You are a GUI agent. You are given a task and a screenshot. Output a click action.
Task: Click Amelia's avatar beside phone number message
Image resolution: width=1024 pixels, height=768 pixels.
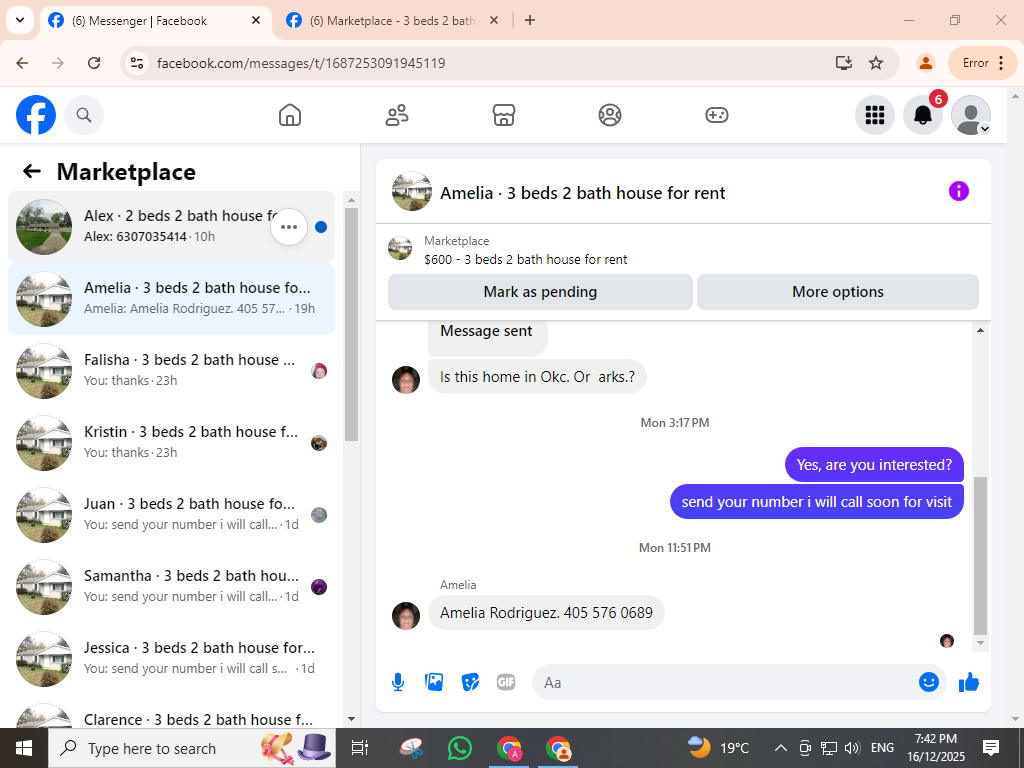[x=406, y=616]
